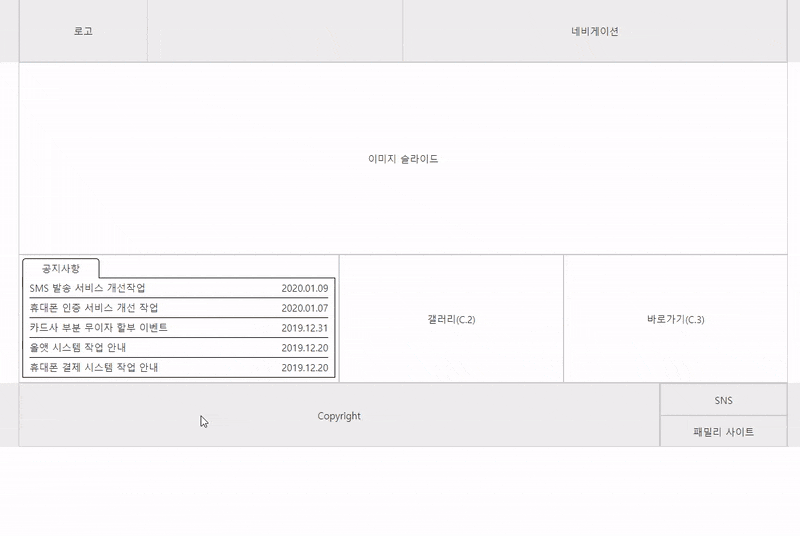
Task: Select the 공지사항 tab
Action: (61, 268)
